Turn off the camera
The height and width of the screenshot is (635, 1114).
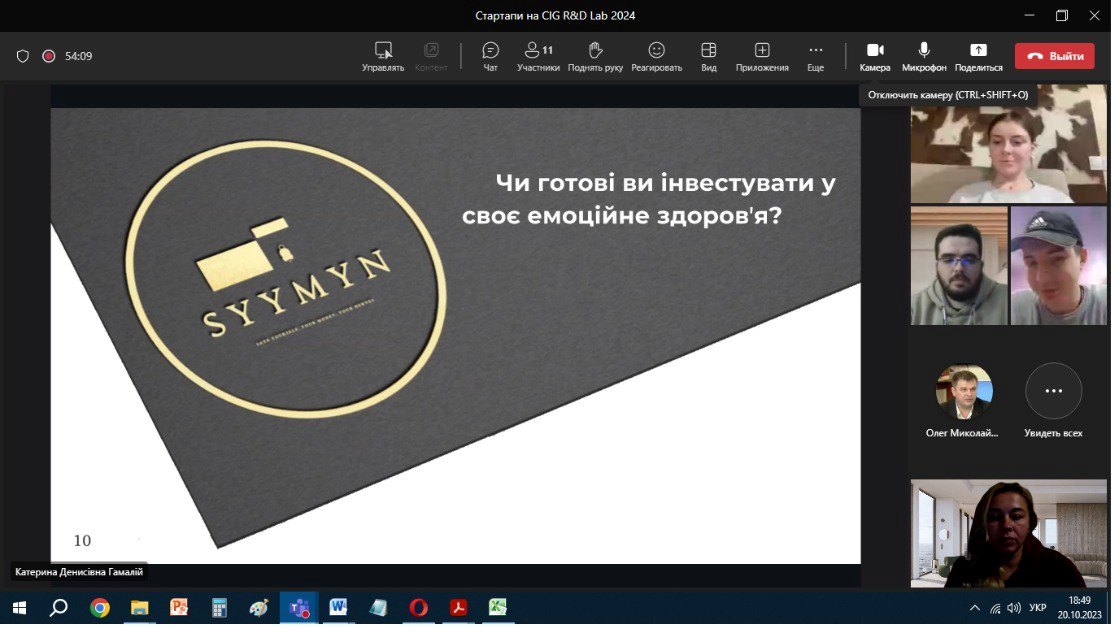click(x=874, y=56)
